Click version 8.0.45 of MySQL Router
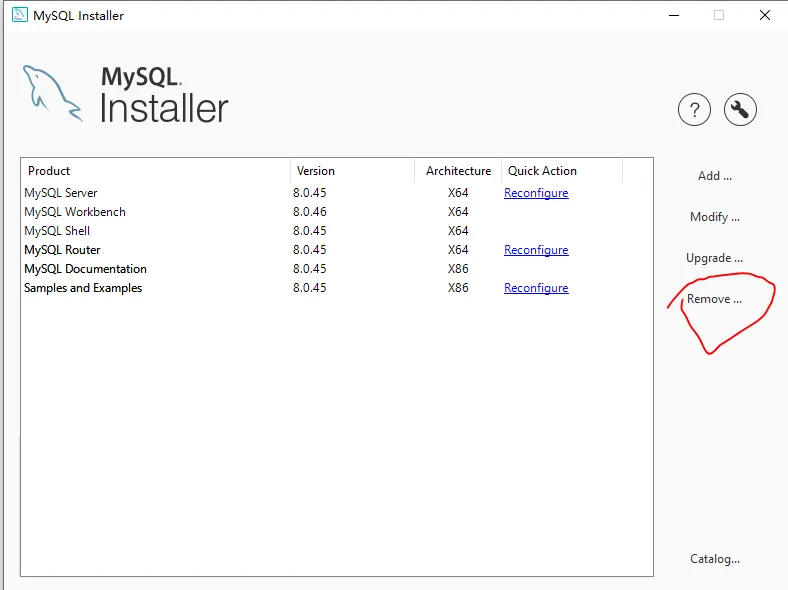 (x=310, y=250)
